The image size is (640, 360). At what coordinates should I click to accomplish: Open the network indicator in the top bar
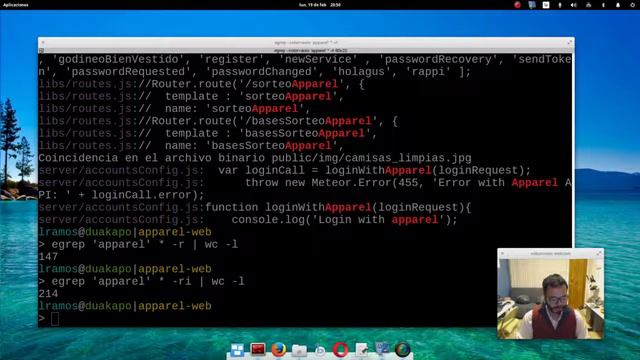pos(588,5)
